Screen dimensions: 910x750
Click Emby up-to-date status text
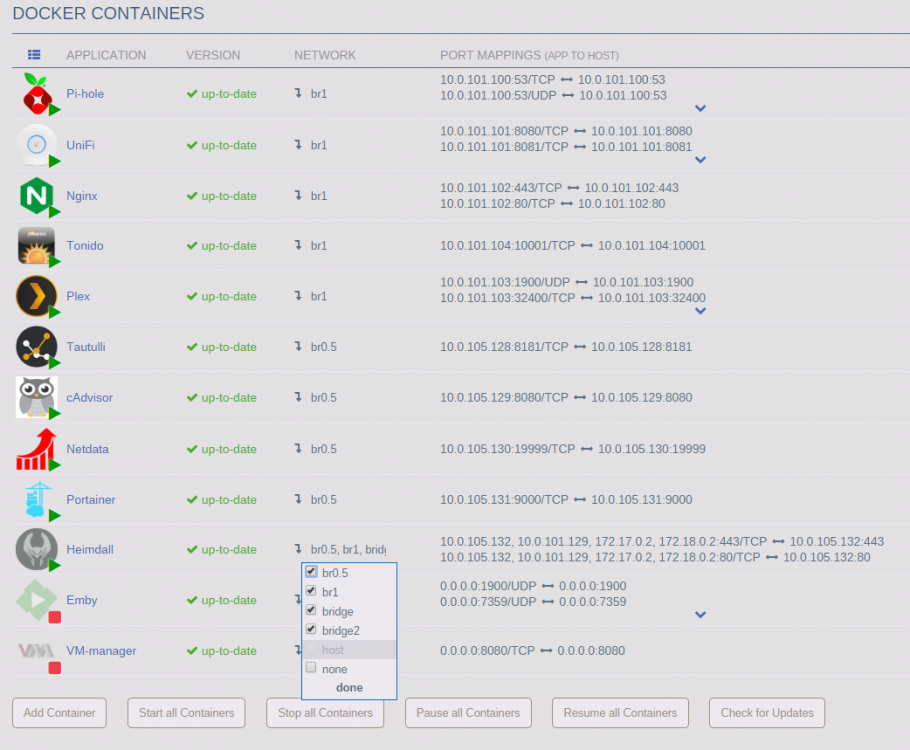(x=229, y=600)
